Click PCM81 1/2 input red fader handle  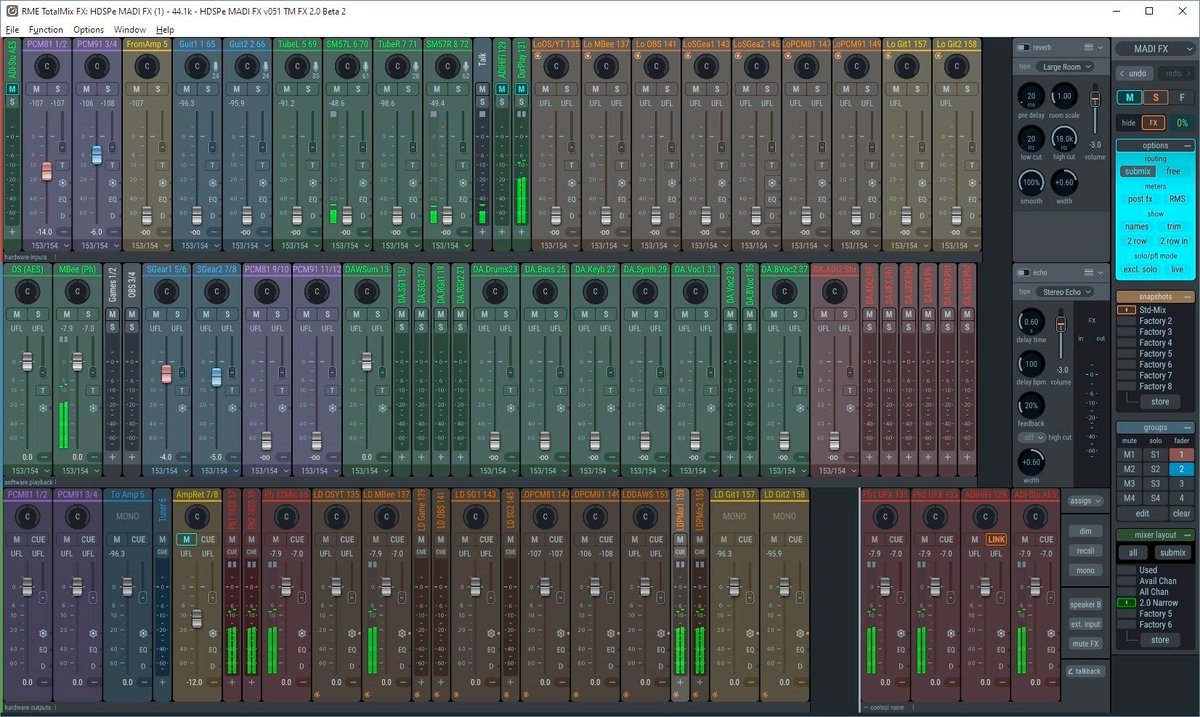click(47, 171)
